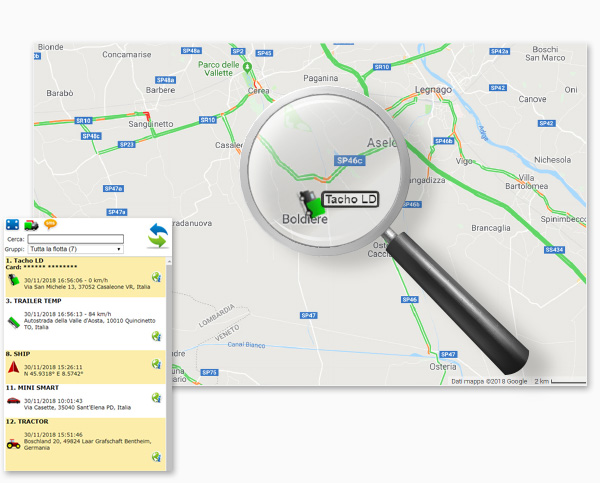Select the '11. MINI SMART' vehicle title
The width and height of the screenshot is (600, 483).
coord(33,388)
